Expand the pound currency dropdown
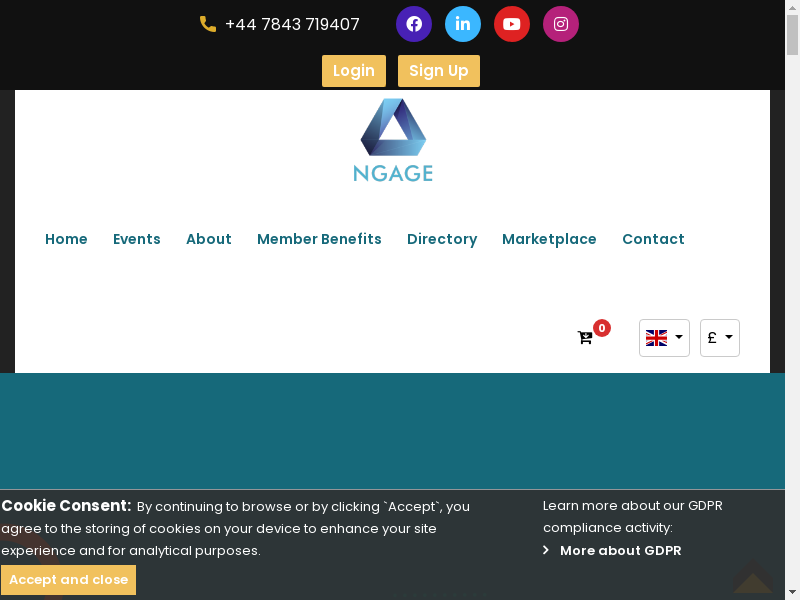This screenshot has height=600, width=800. pyautogui.click(x=720, y=338)
